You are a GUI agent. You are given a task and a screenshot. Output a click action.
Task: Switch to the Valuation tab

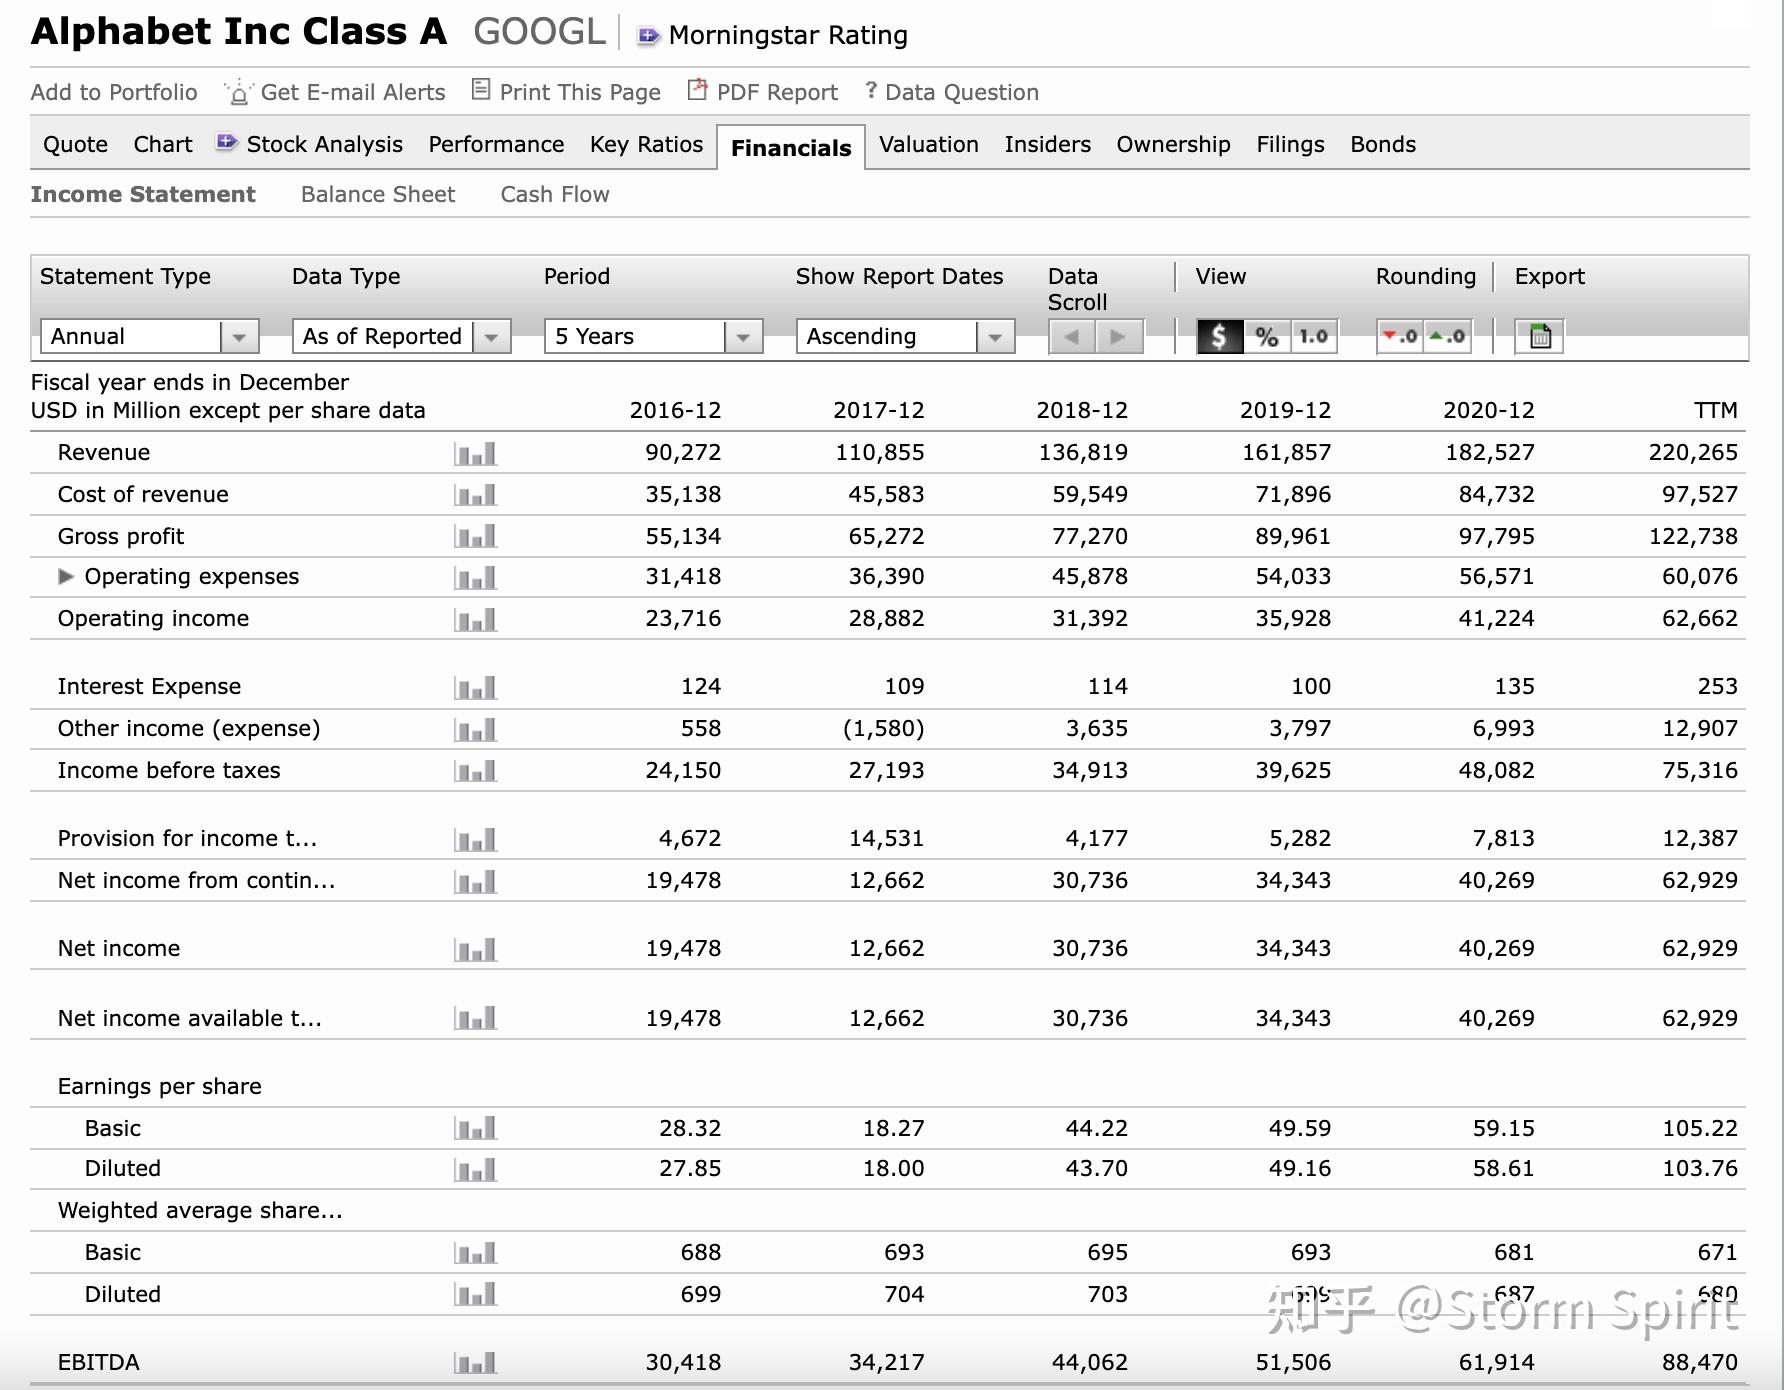[928, 144]
